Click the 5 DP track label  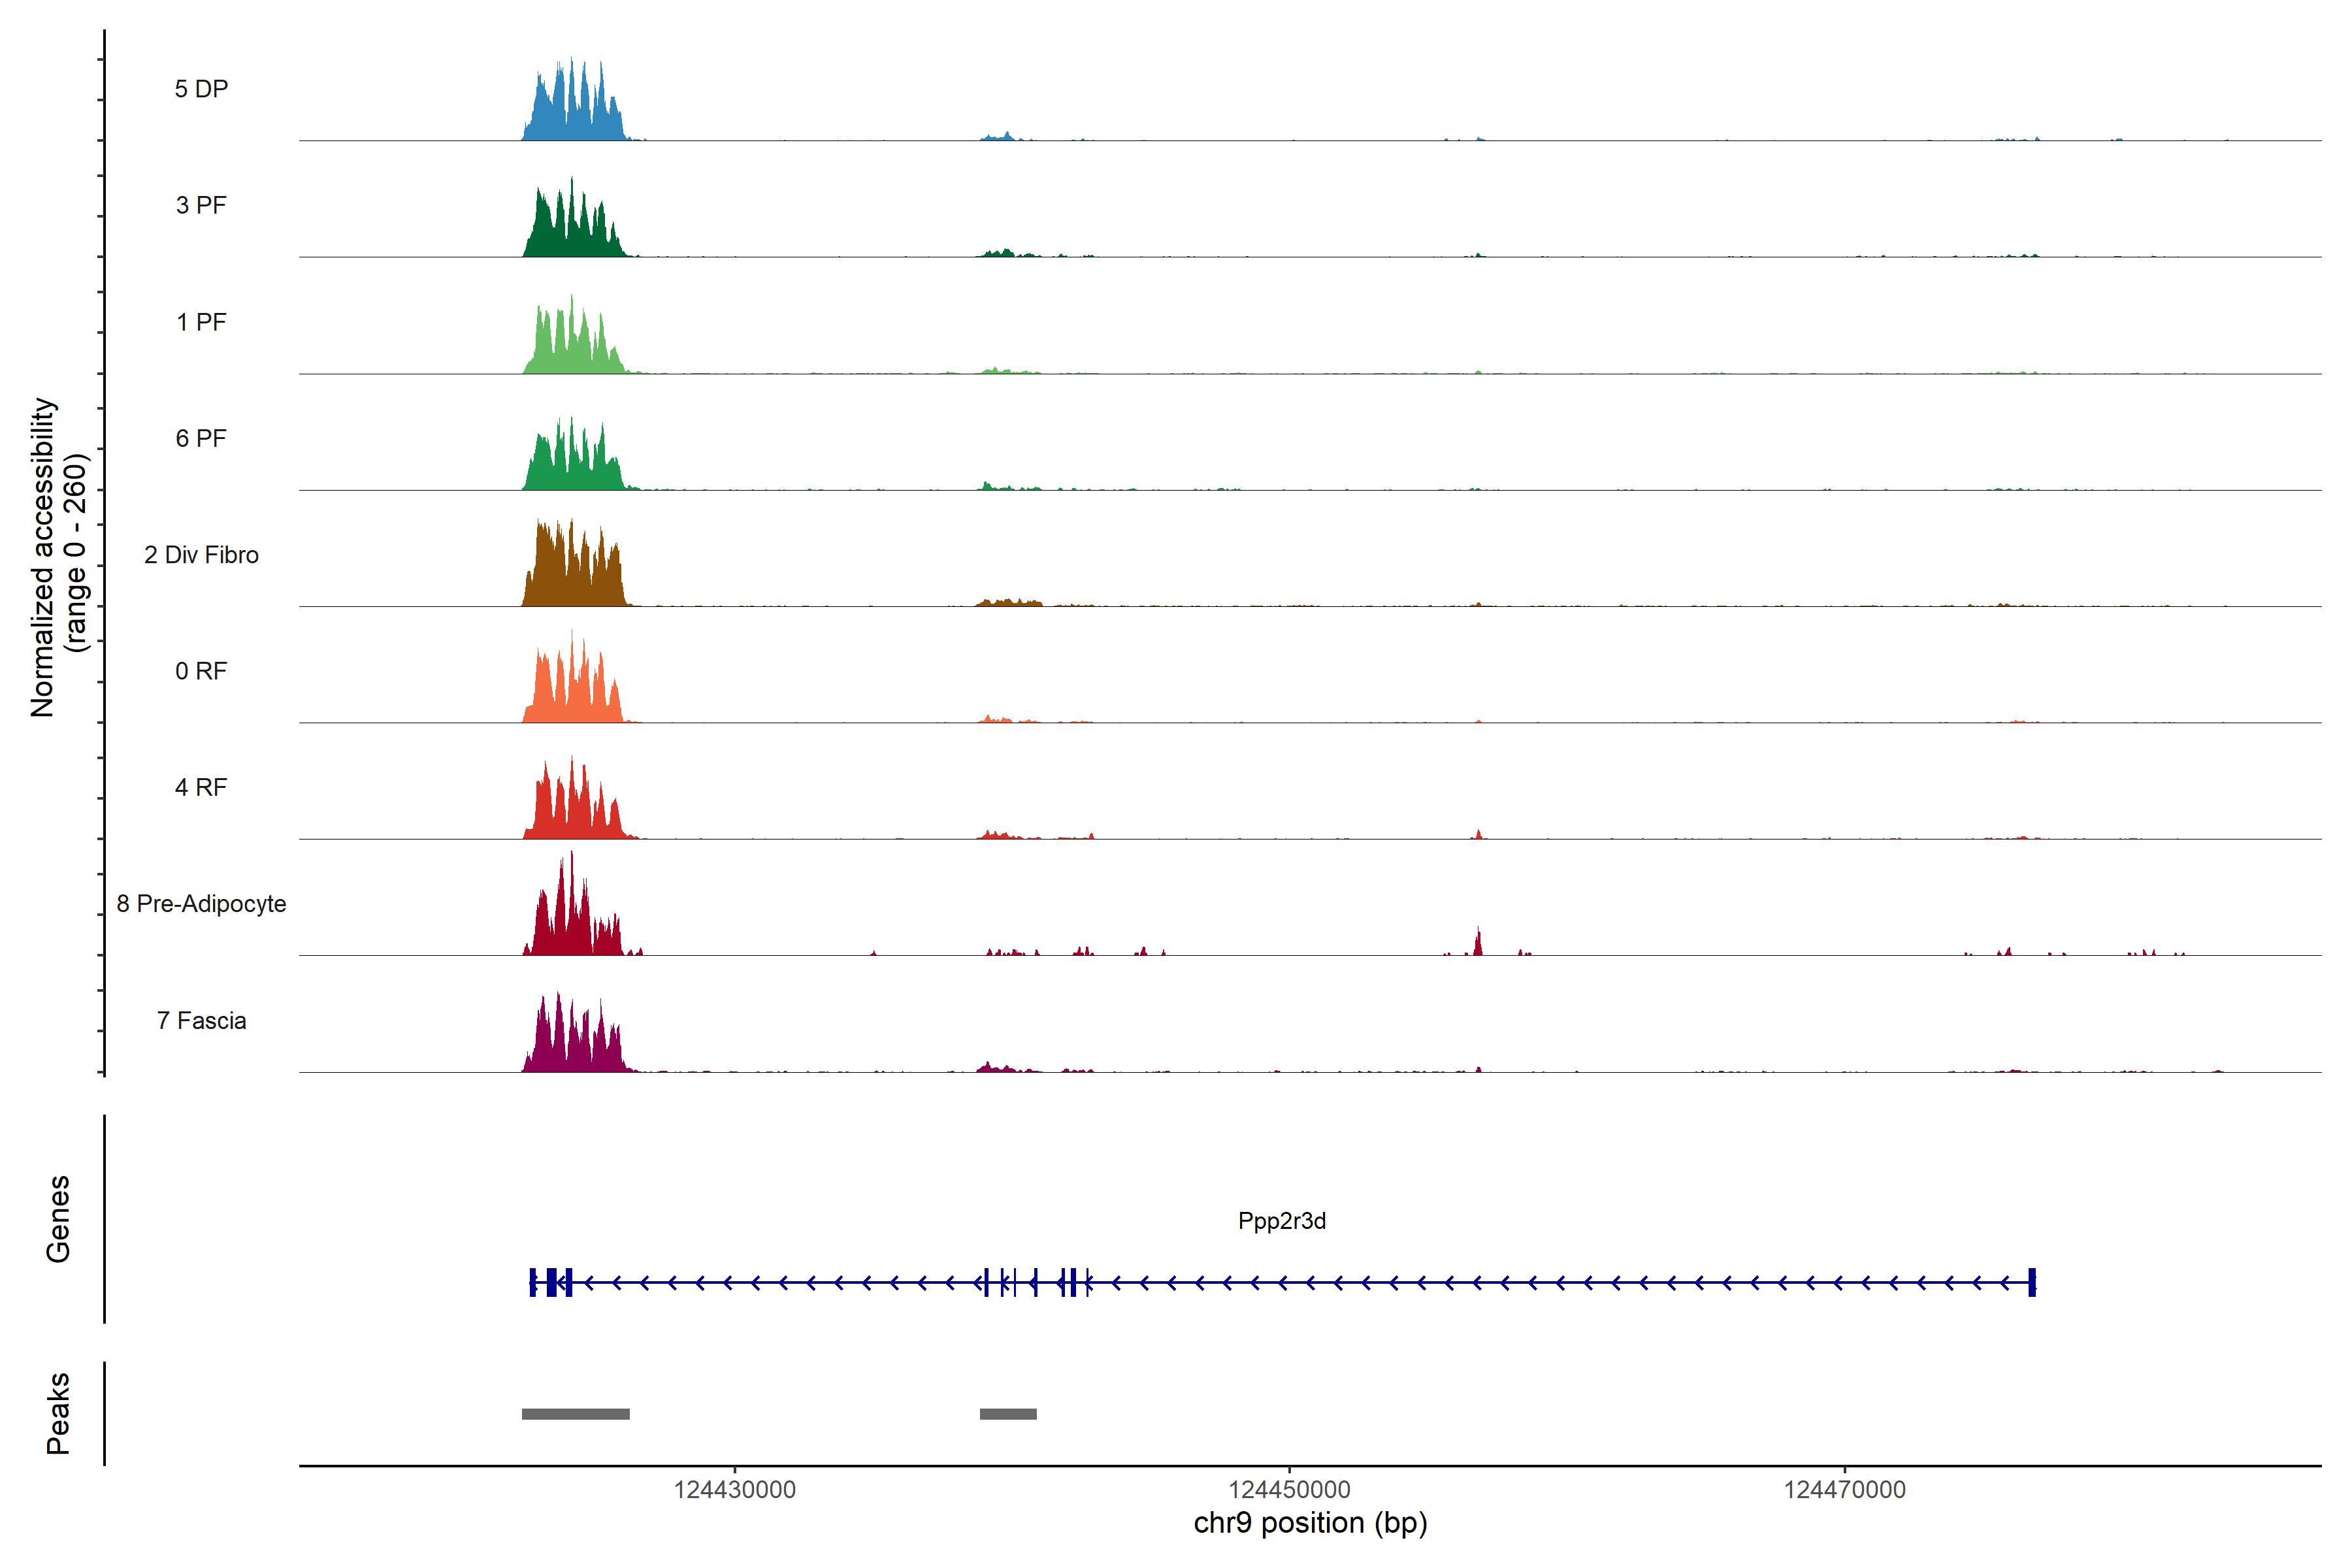point(201,89)
